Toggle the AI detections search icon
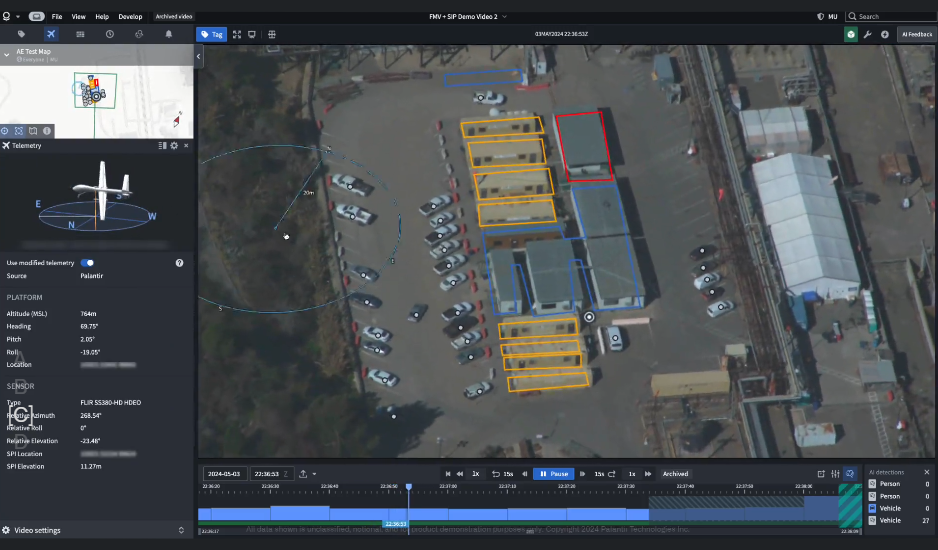 coord(850,474)
